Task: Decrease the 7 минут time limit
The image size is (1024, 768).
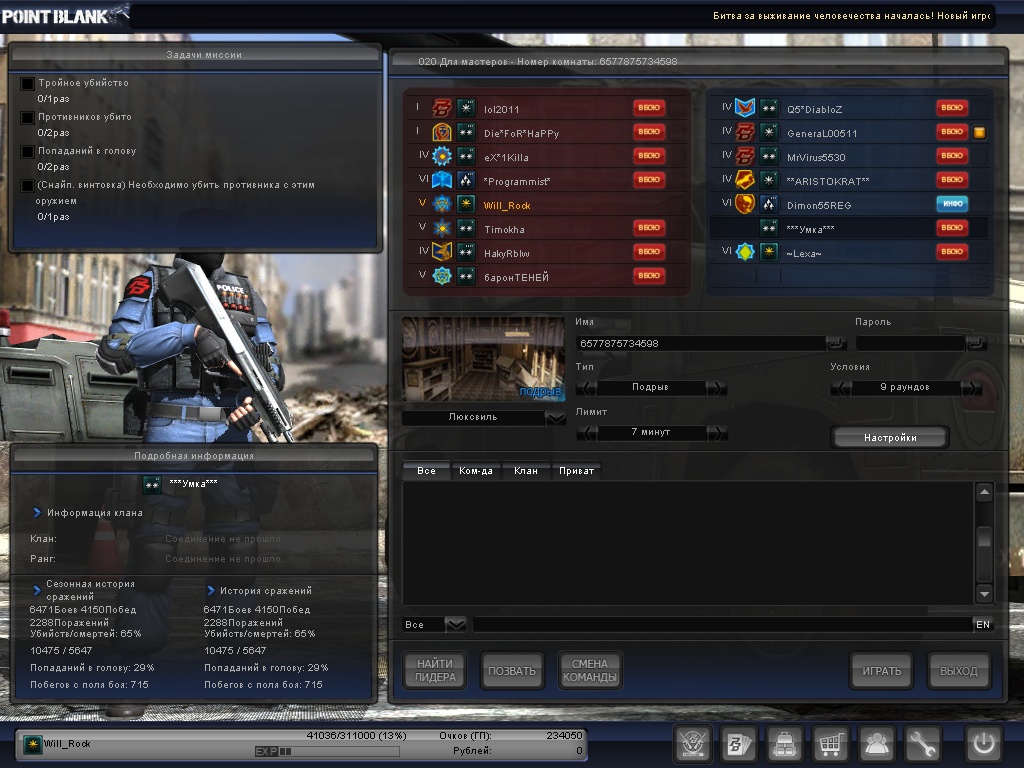Action: click(x=586, y=433)
